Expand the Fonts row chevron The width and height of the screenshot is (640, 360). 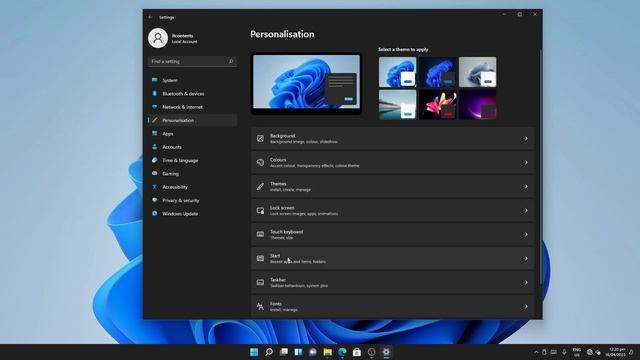pyautogui.click(x=526, y=307)
